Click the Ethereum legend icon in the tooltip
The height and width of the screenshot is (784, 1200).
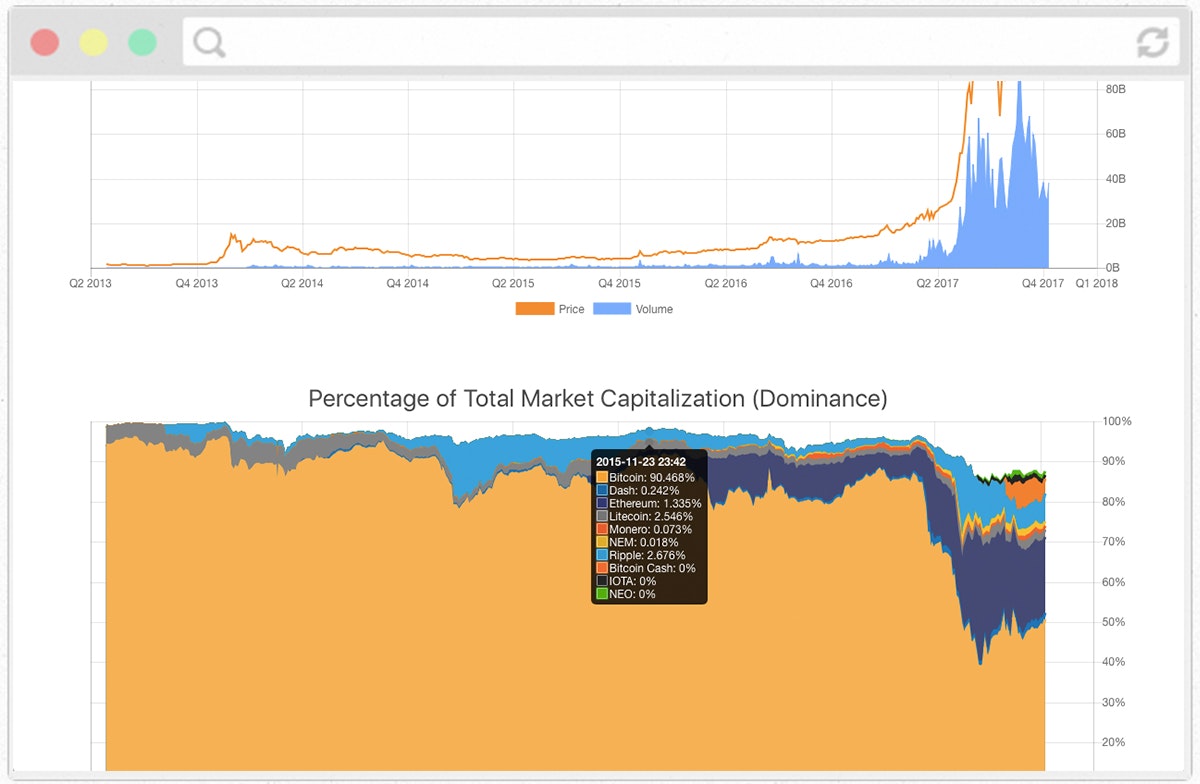pos(601,502)
